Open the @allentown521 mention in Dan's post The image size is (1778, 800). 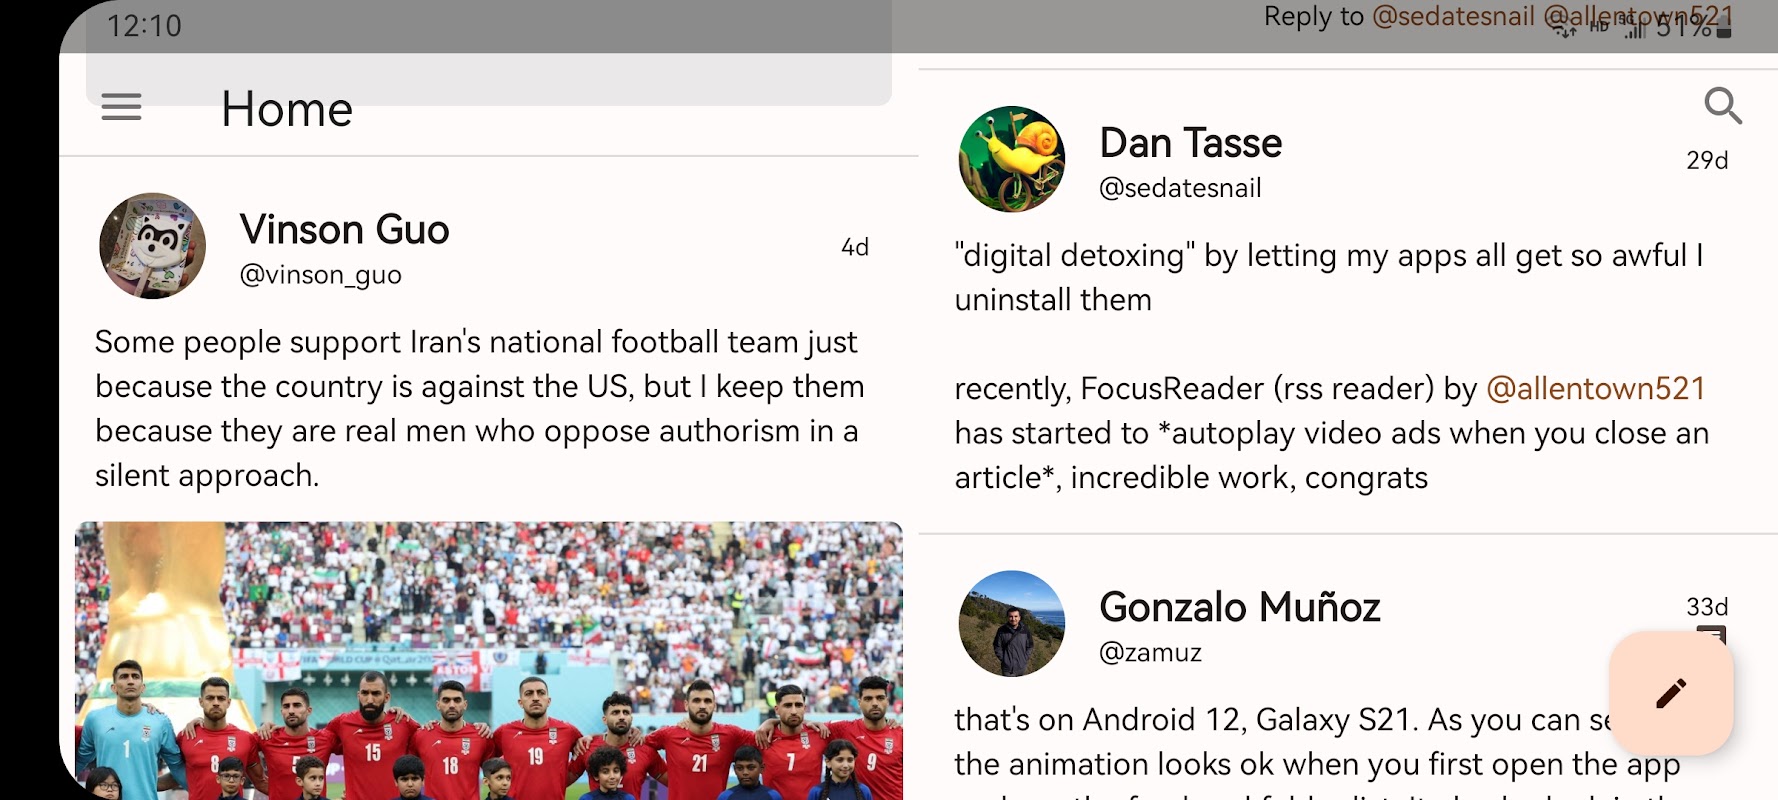[1595, 388]
